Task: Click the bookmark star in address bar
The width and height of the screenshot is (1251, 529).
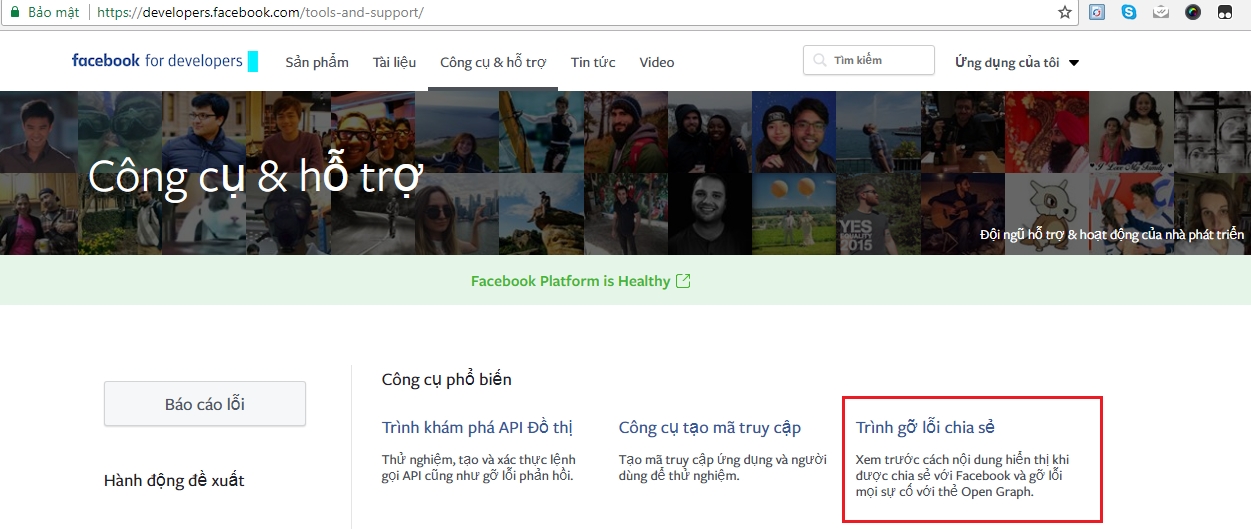Action: [x=1065, y=13]
